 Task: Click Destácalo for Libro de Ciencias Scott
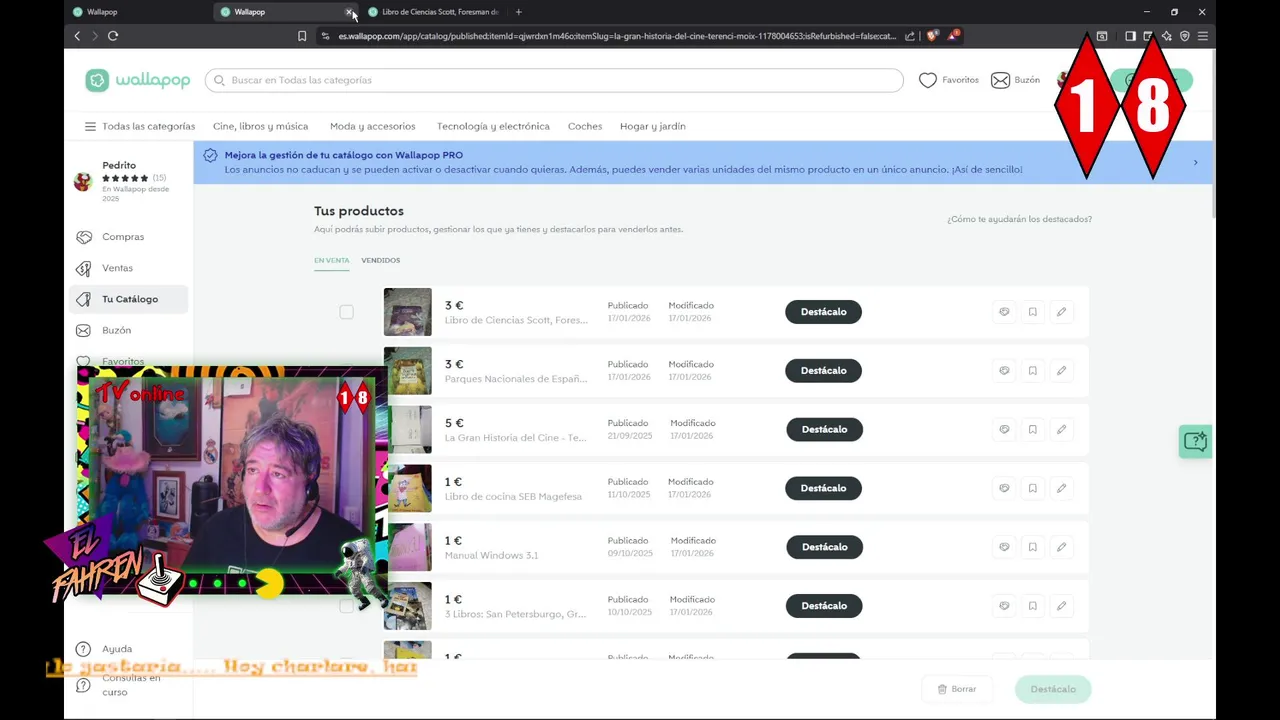823,312
